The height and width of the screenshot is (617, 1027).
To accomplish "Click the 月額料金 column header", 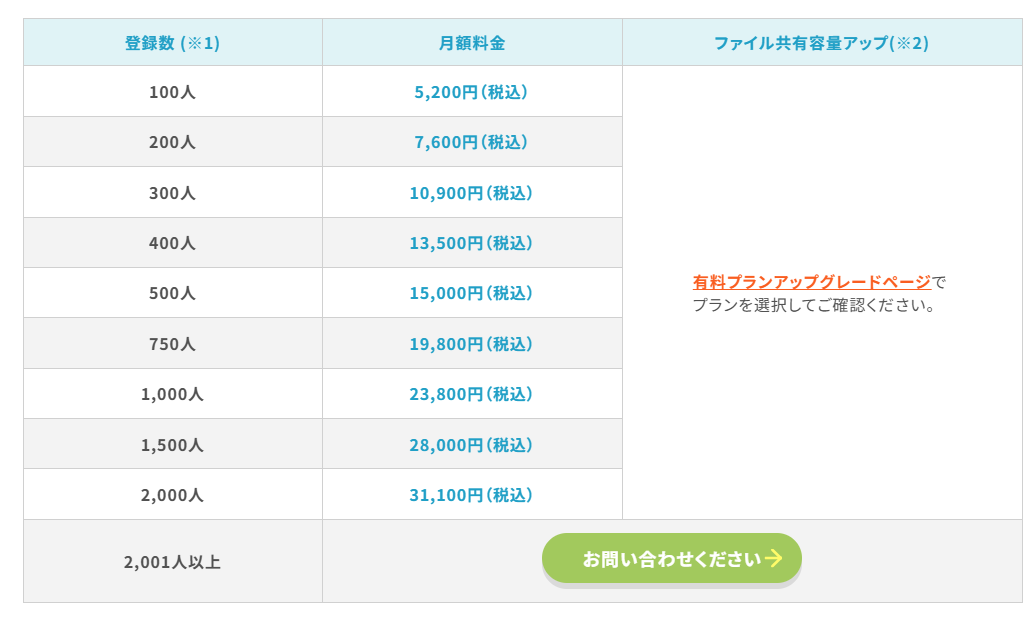I will pyautogui.click(x=471, y=43).
